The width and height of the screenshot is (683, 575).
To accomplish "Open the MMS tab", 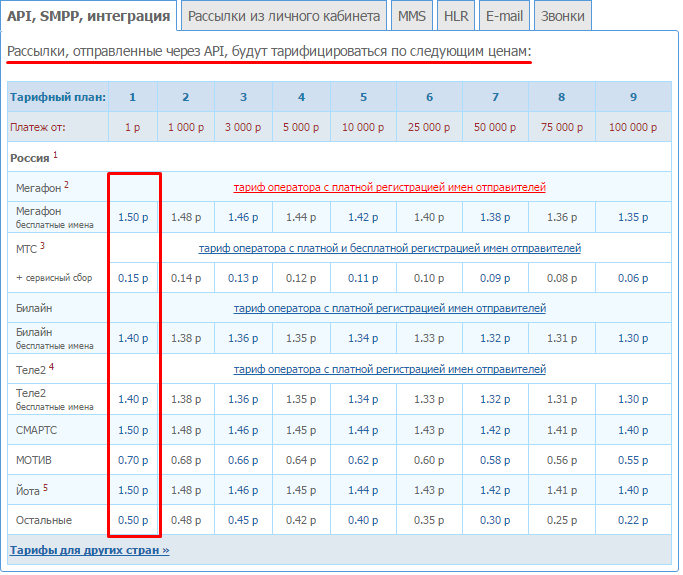I will pos(412,16).
